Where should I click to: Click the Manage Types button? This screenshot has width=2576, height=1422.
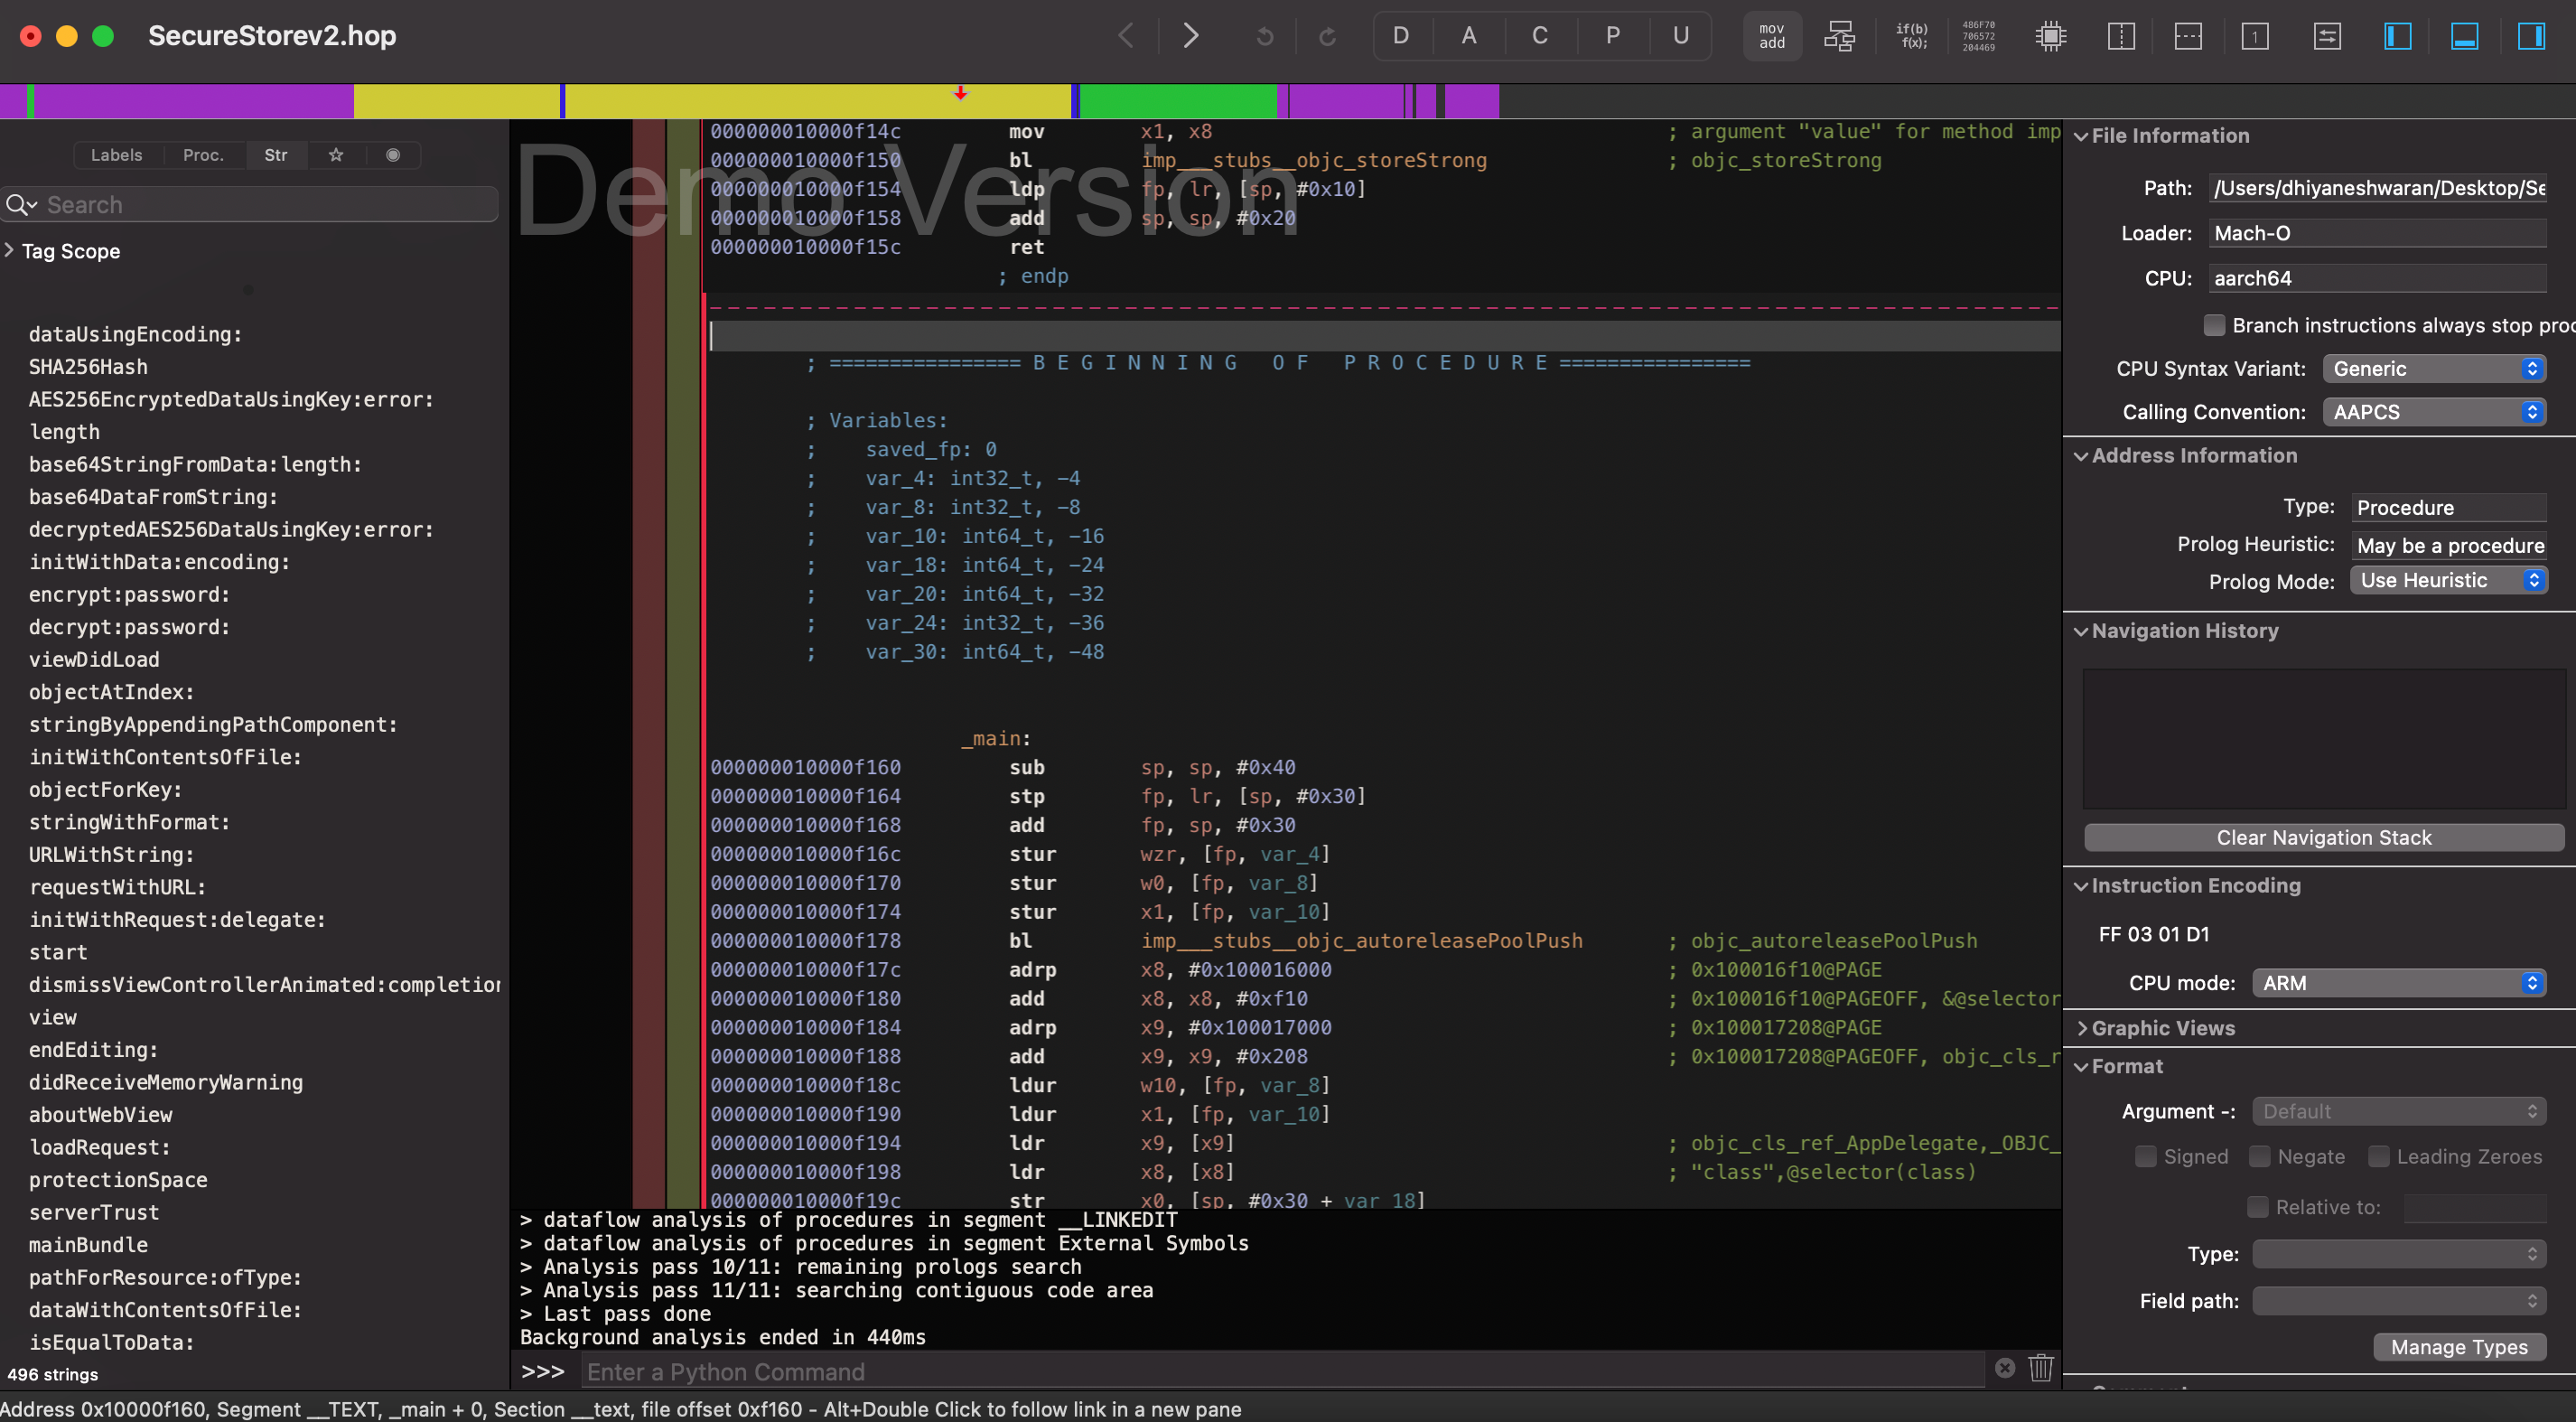[2459, 1347]
